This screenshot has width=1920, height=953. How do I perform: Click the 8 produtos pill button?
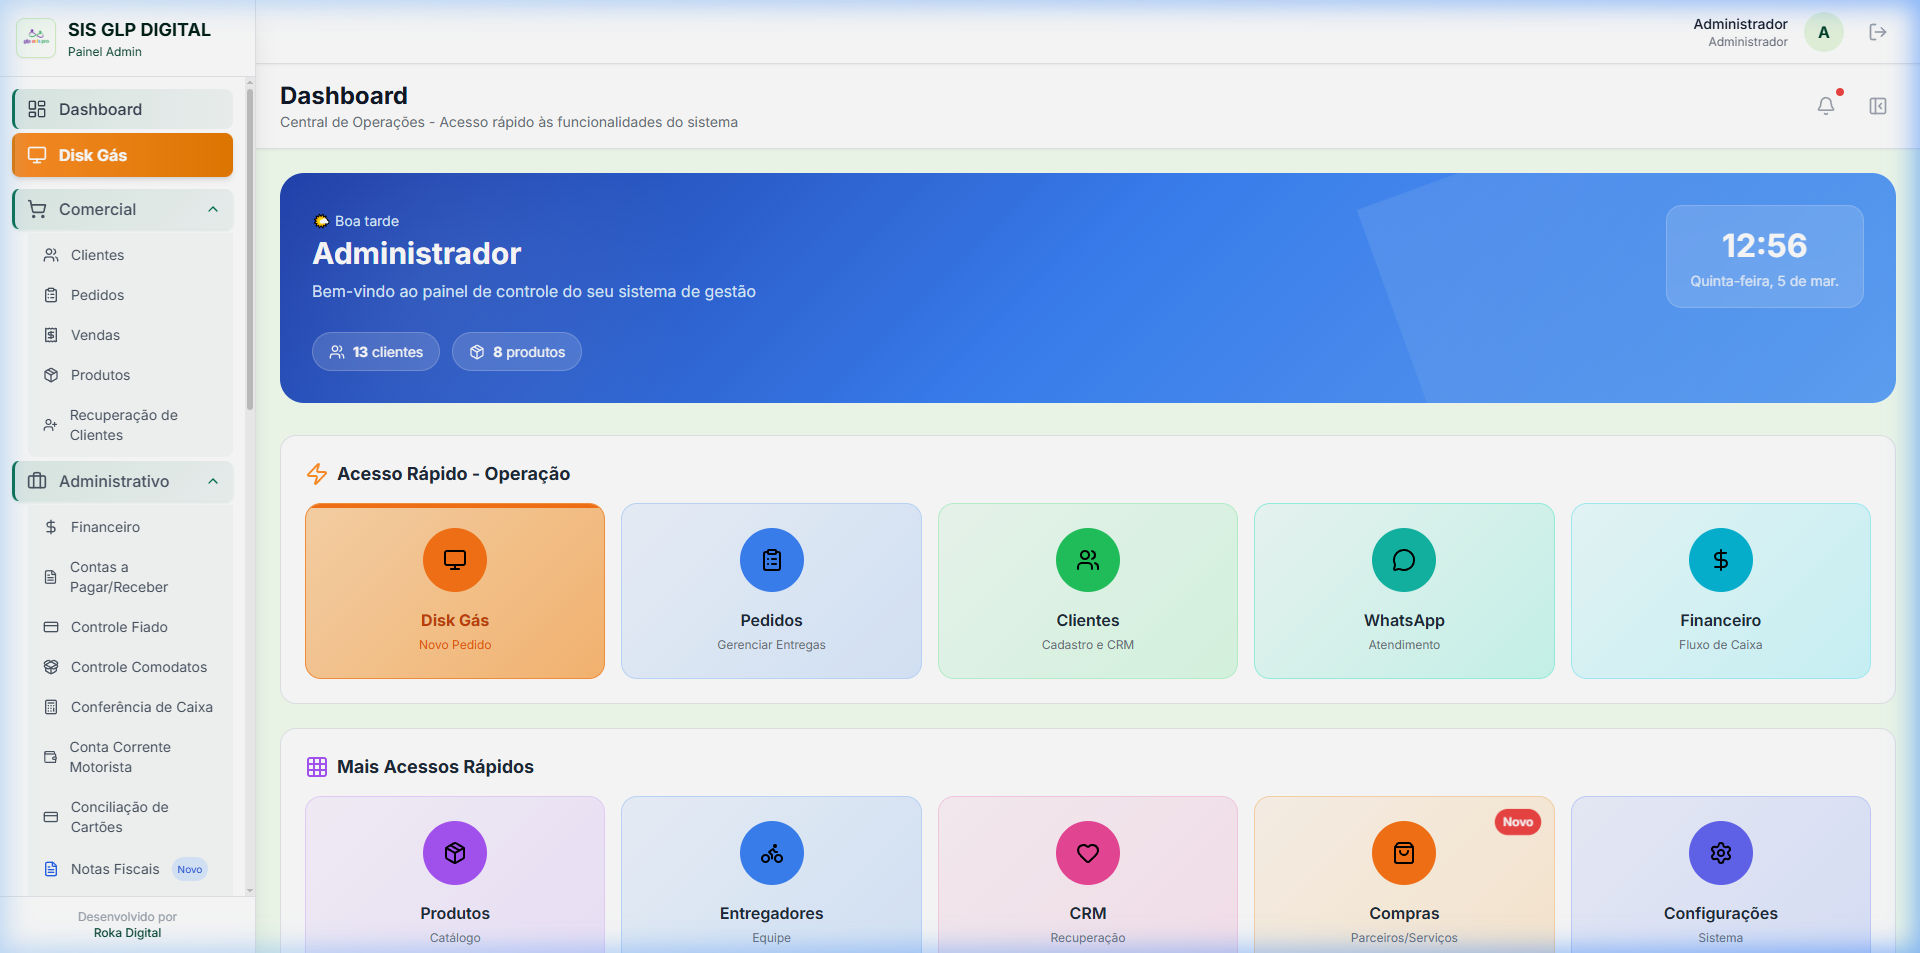click(517, 352)
